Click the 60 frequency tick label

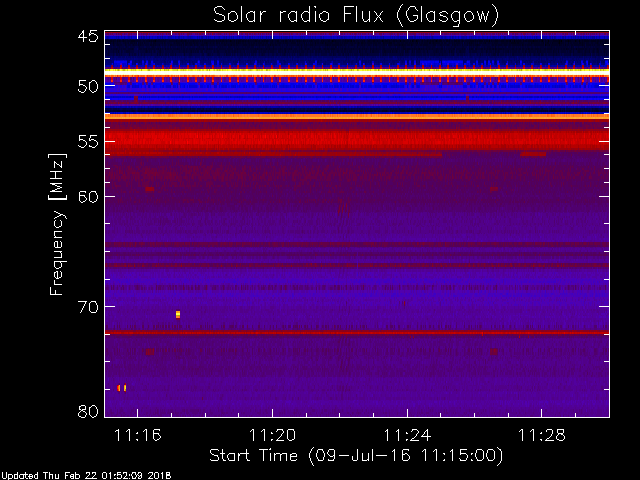tap(88, 197)
